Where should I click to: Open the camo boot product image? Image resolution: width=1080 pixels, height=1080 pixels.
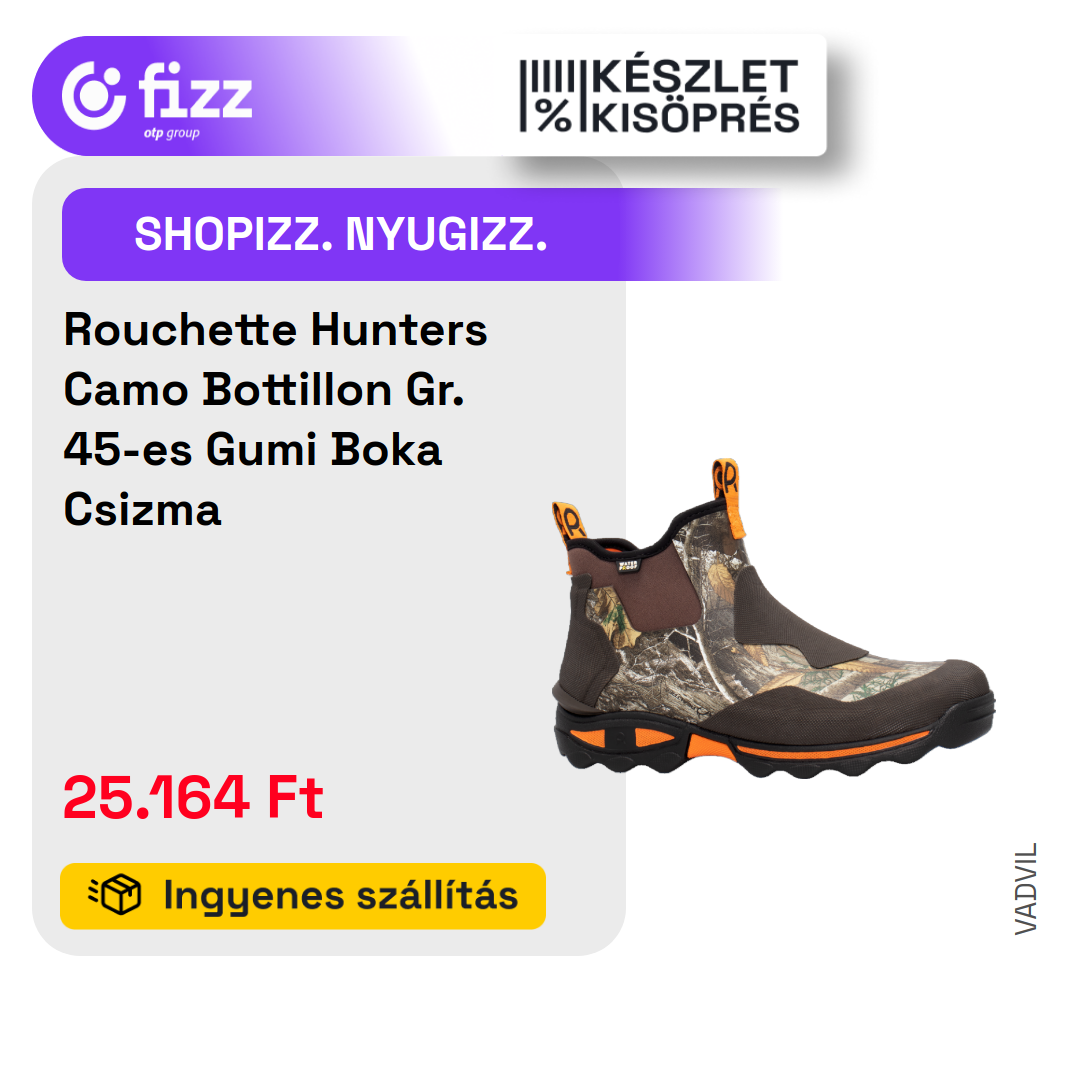point(773,619)
